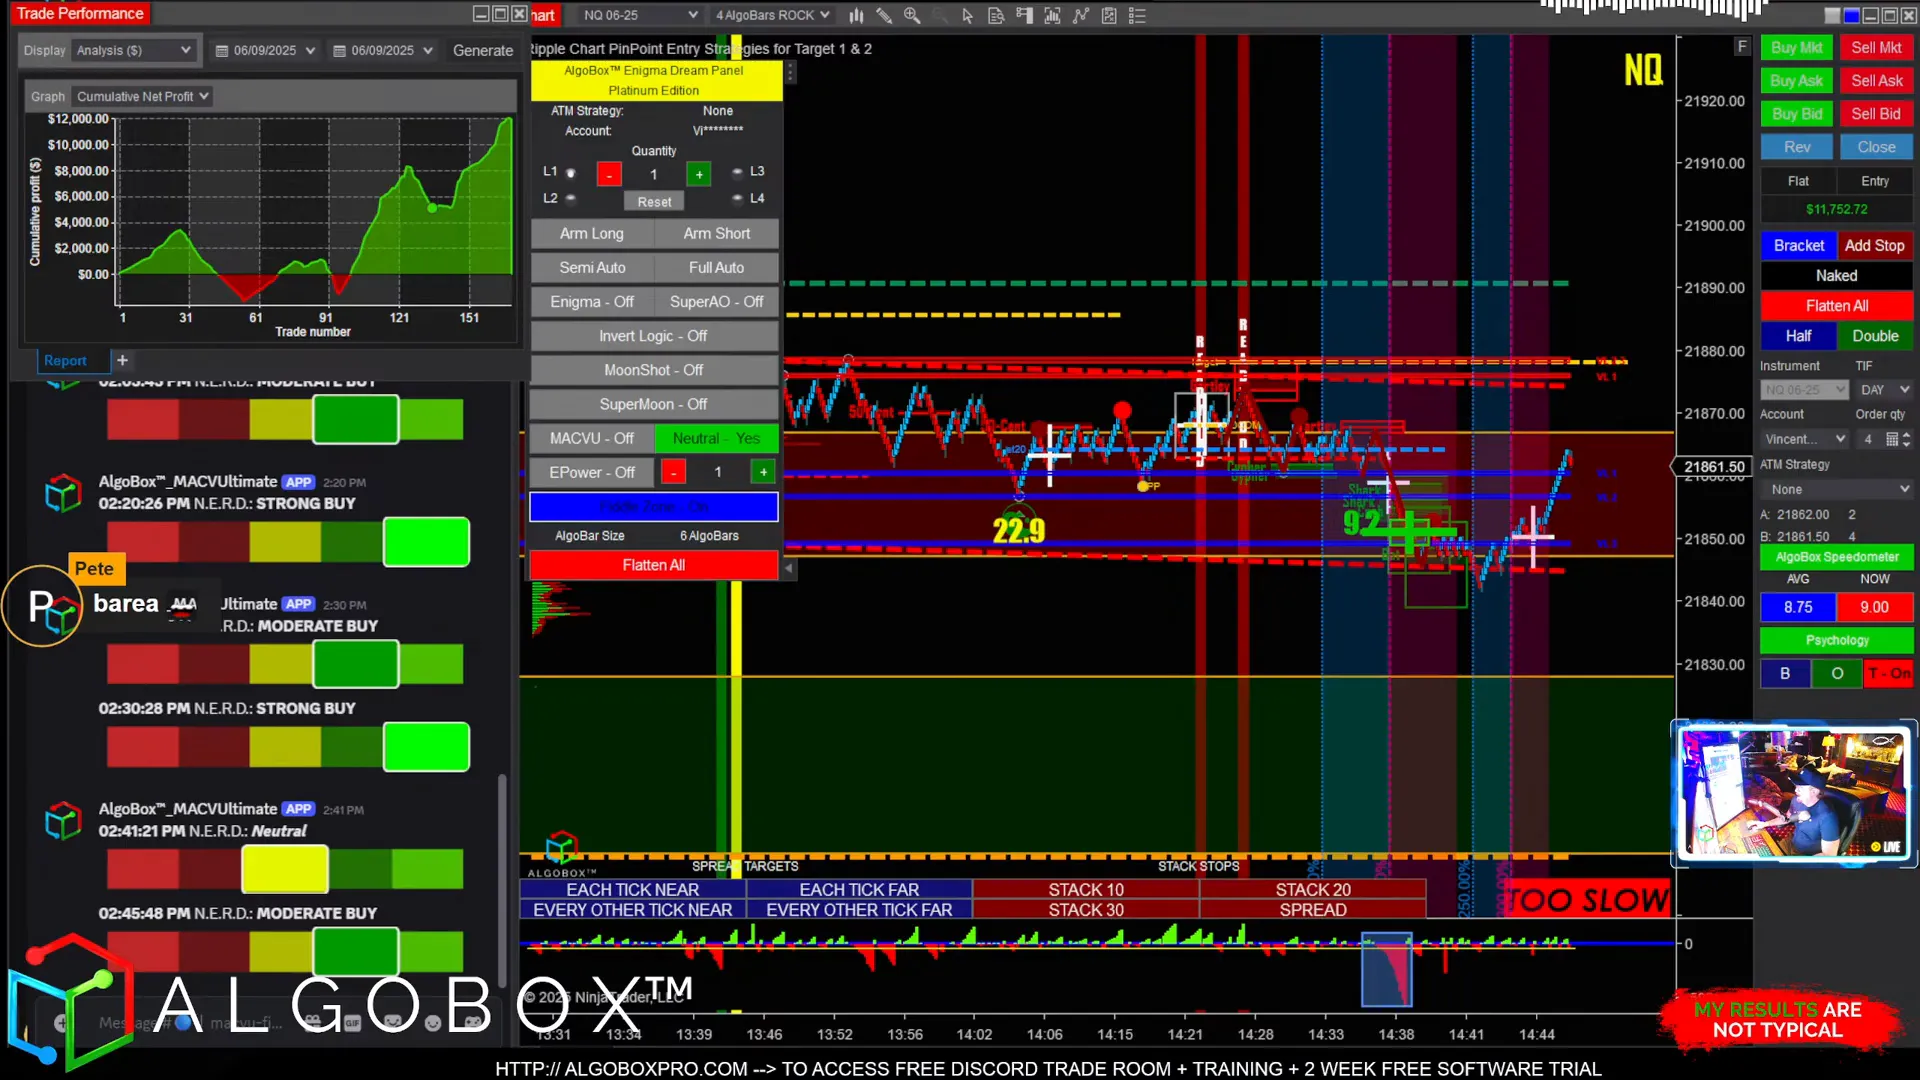Select the L2 radio option

click(x=571, y=198)
